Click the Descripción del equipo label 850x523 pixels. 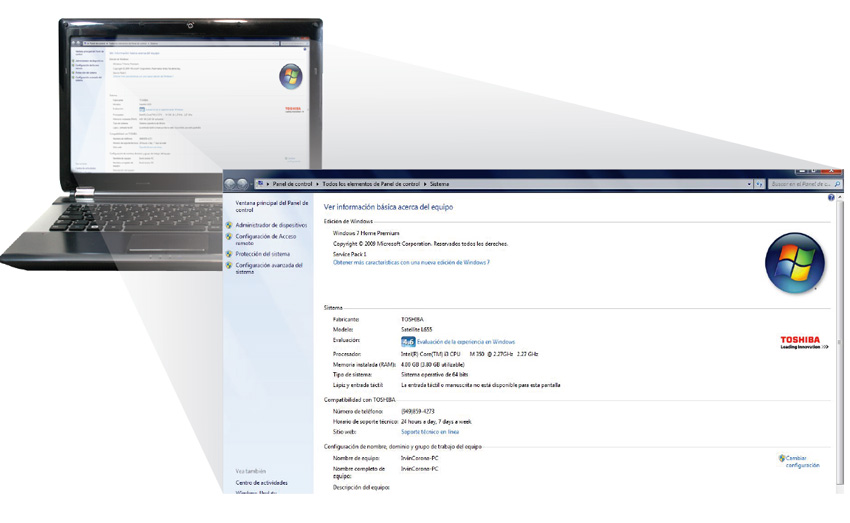point(361,488)
